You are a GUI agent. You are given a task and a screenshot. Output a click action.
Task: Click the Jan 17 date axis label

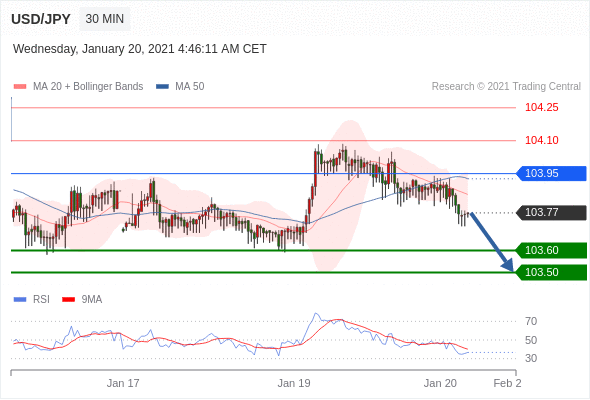point(123,383)
